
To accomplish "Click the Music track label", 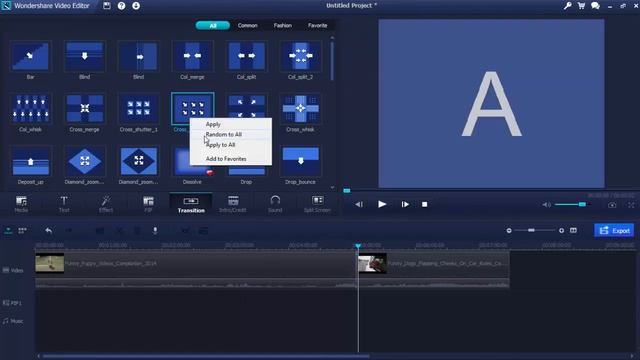I will pos(13,321).
